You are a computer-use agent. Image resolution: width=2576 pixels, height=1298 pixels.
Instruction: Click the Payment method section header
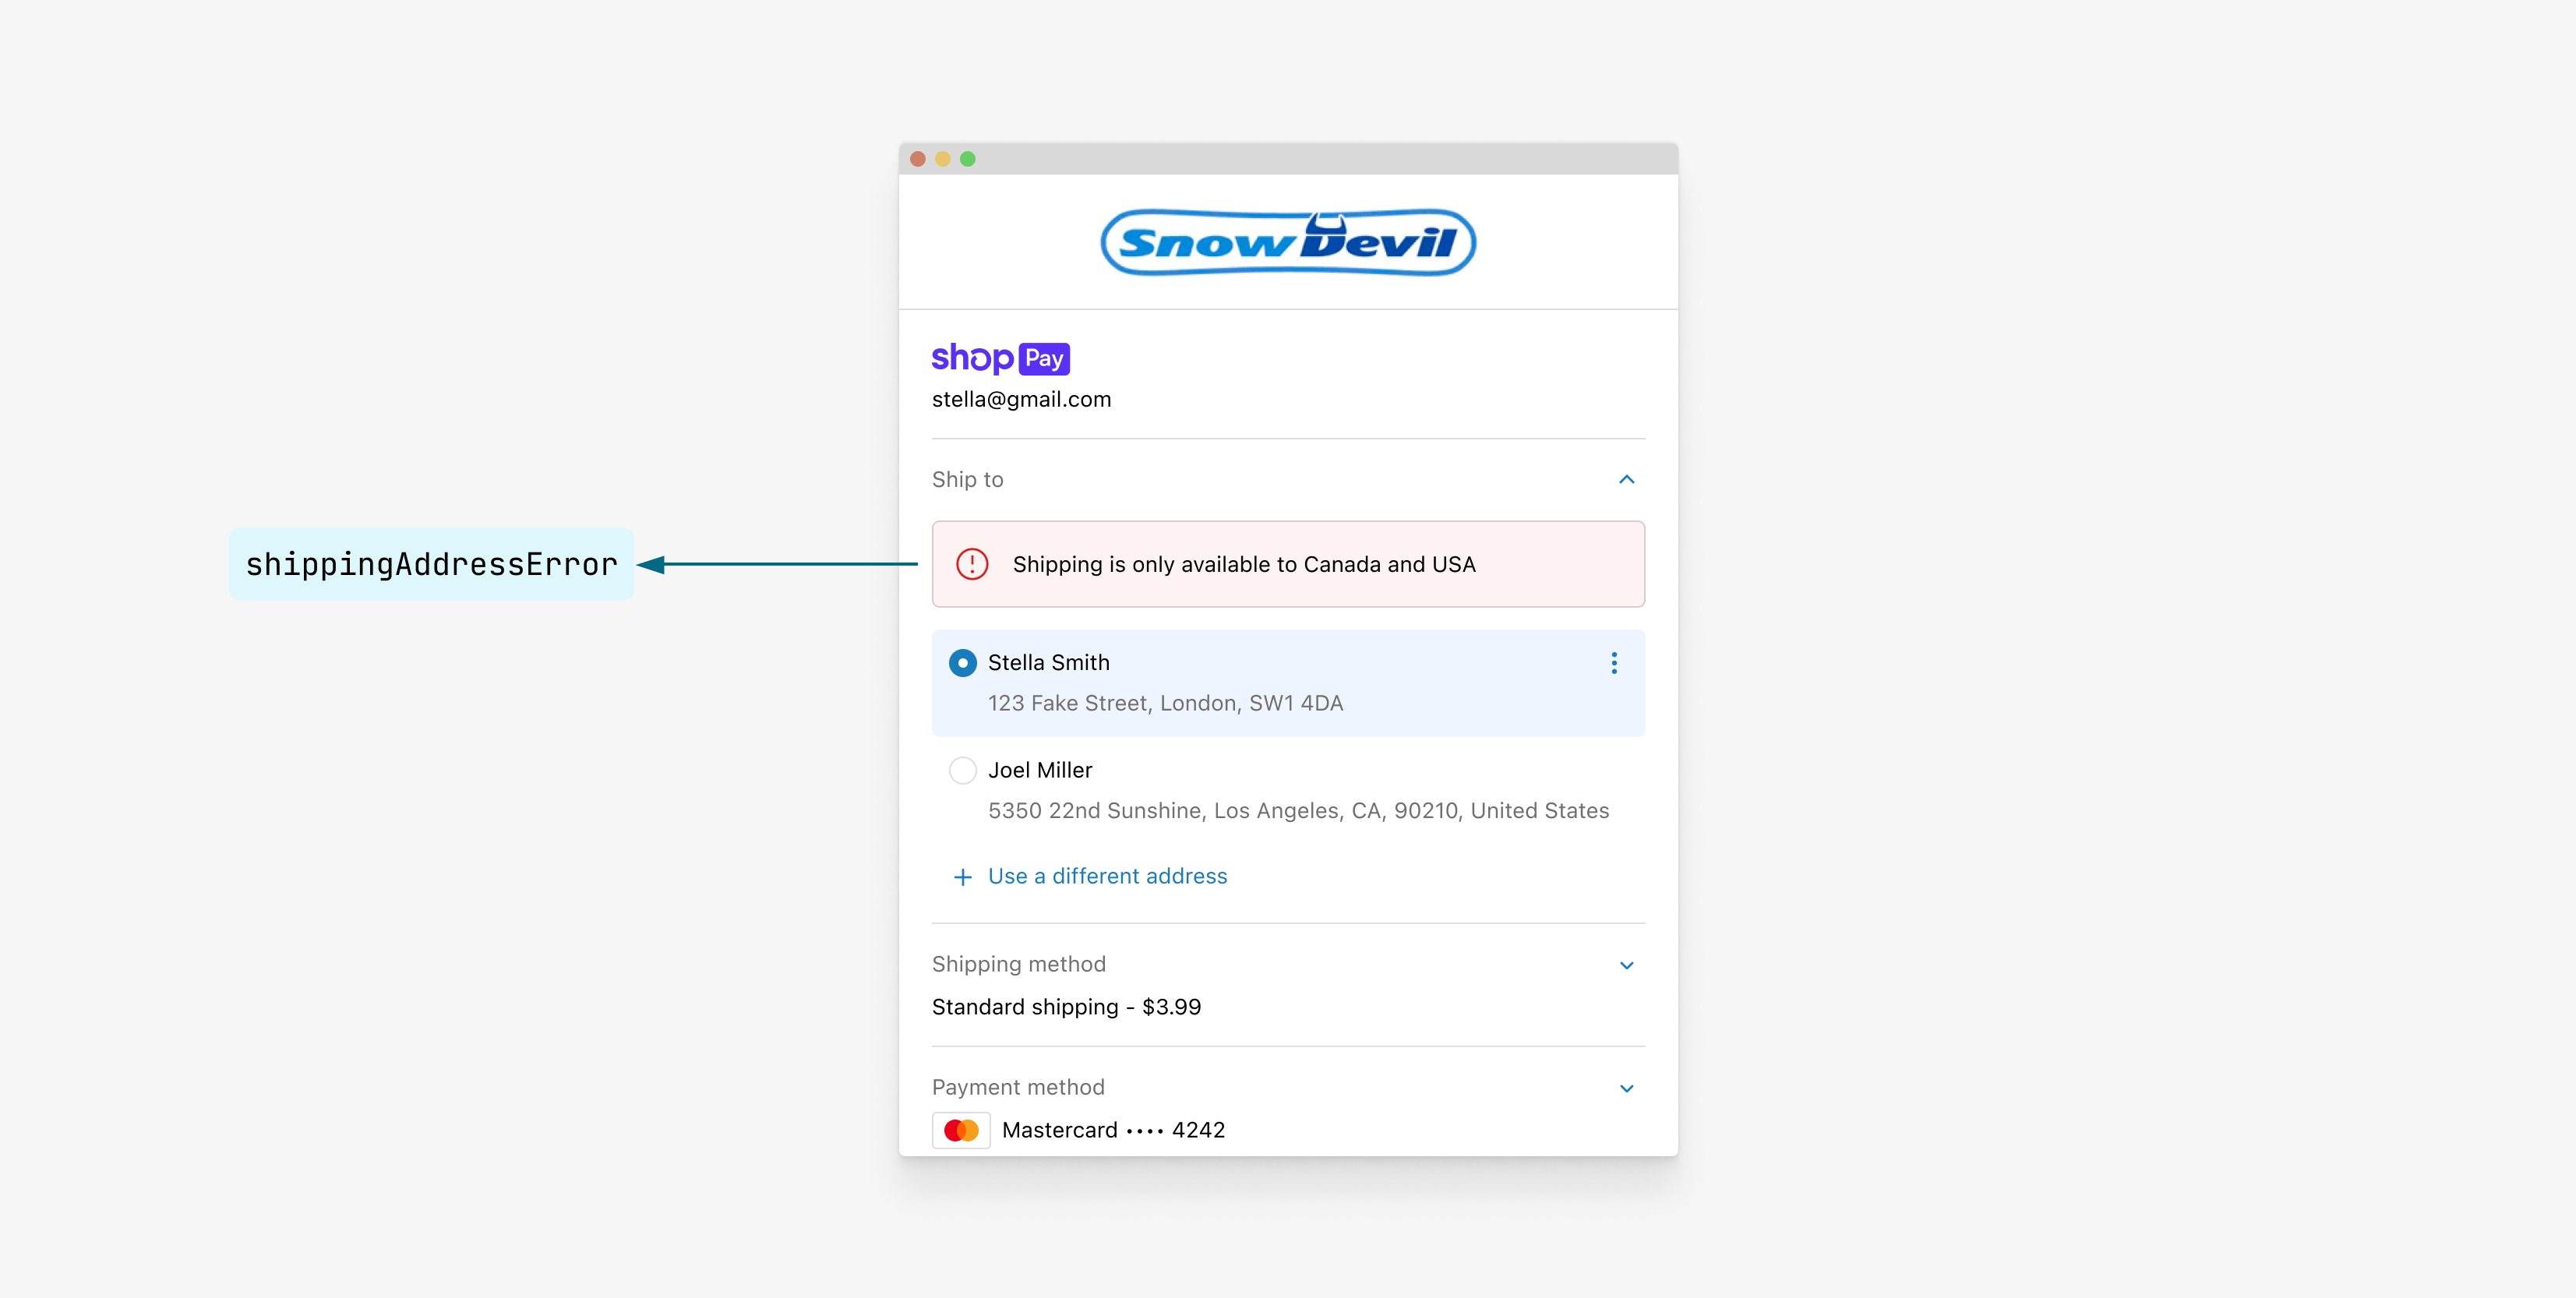[1018, 1087]
